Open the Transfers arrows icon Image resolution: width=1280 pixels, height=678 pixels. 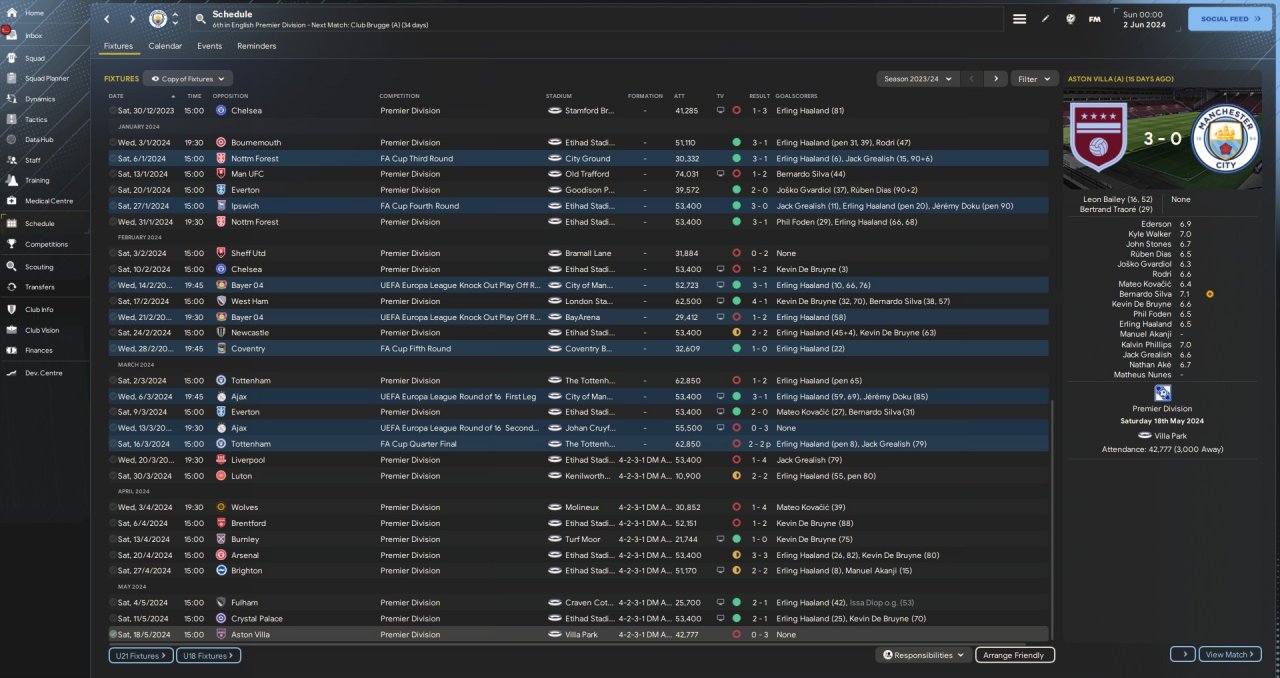pos(10,287)
